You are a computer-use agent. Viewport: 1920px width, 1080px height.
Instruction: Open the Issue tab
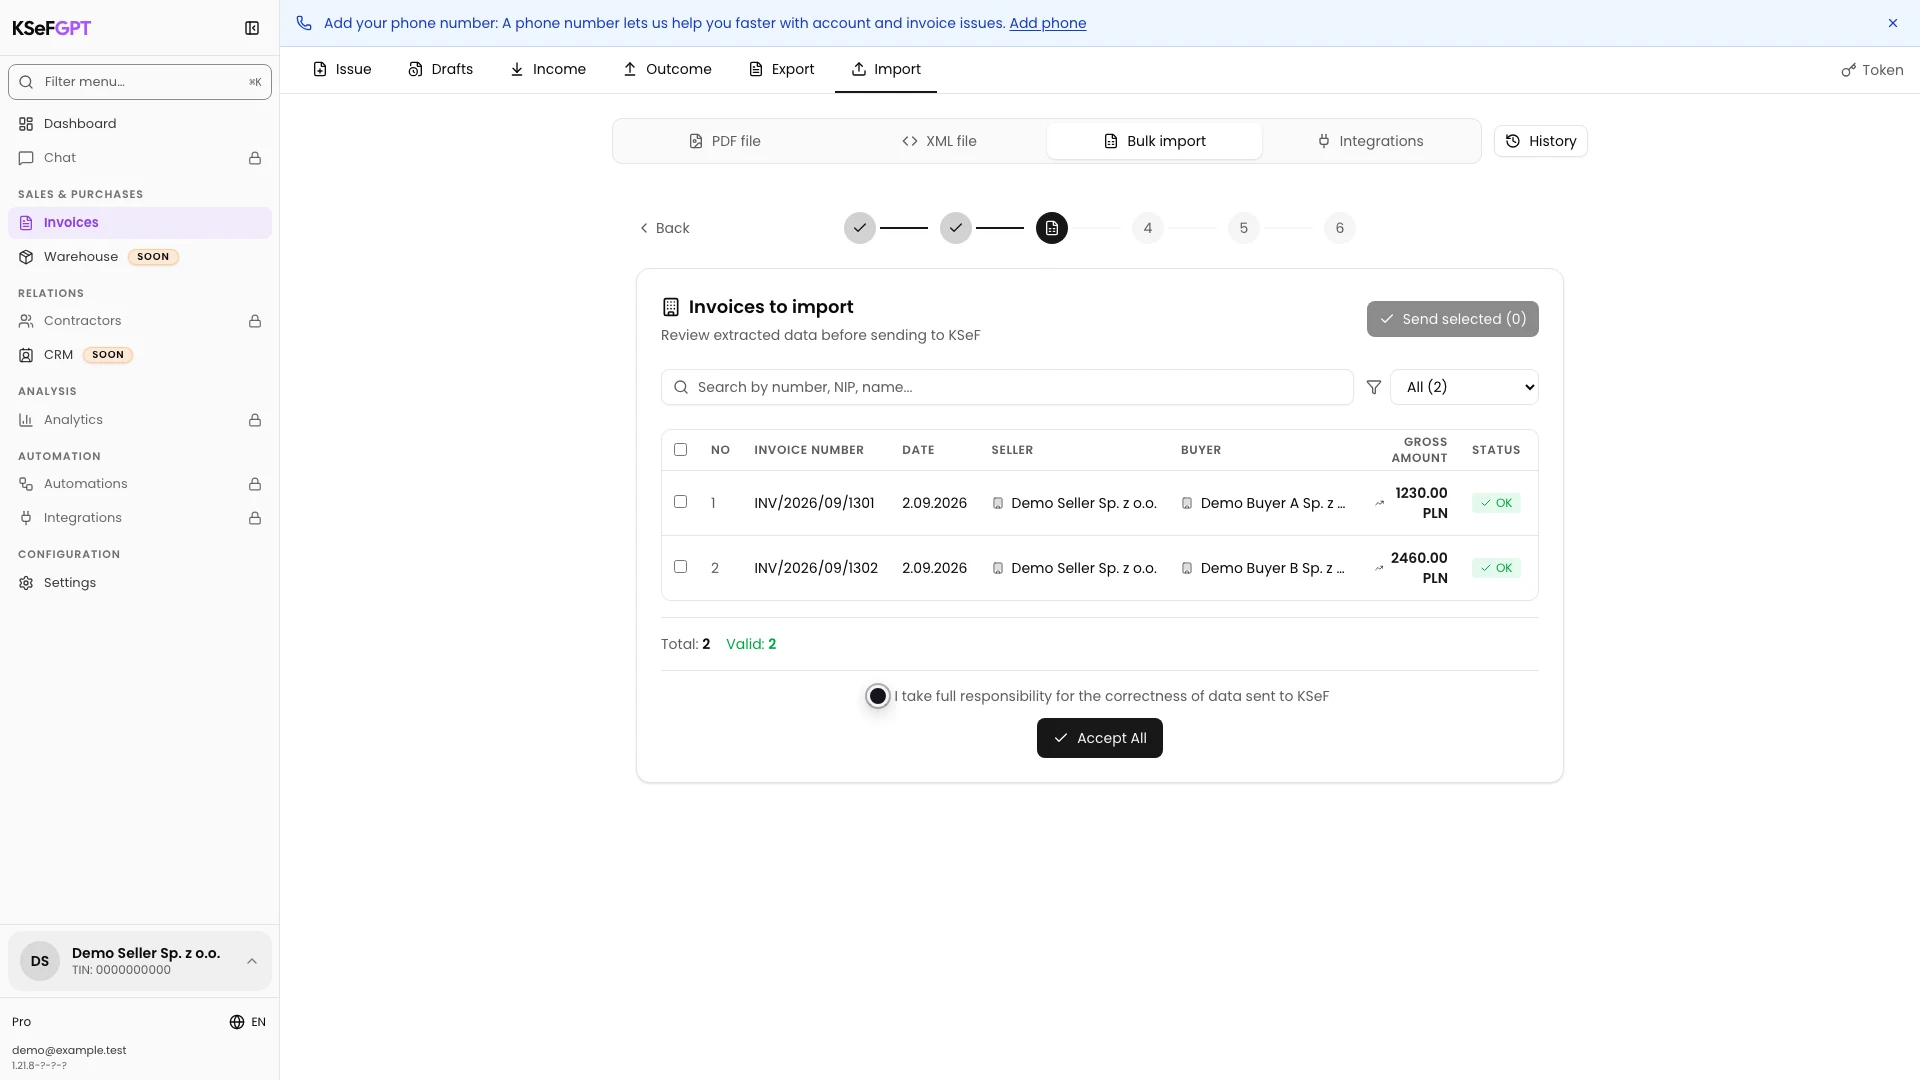click(342, 69)
